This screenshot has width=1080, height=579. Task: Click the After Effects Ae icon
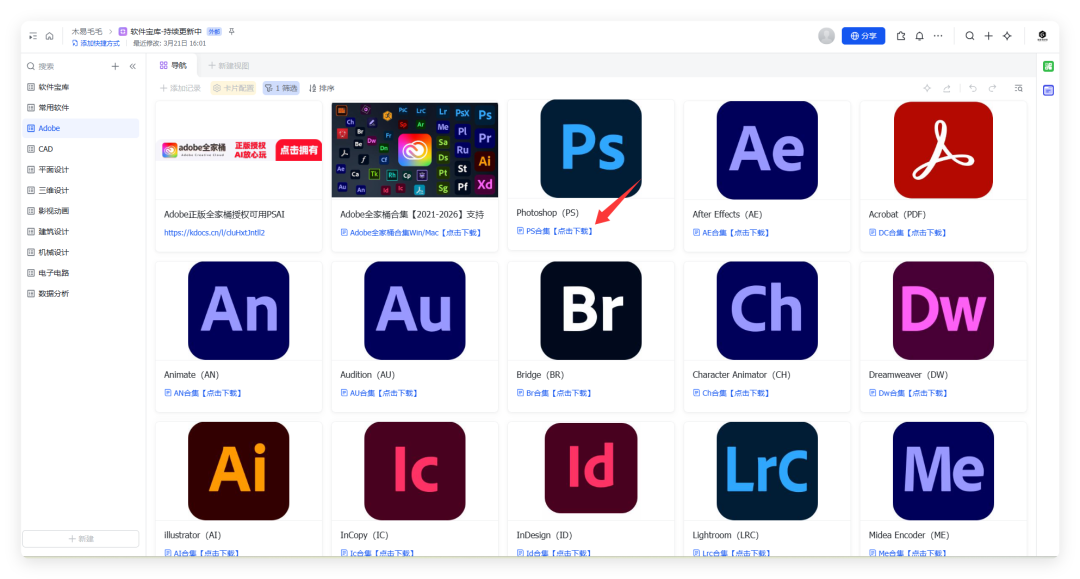click(x=767, y=150)
